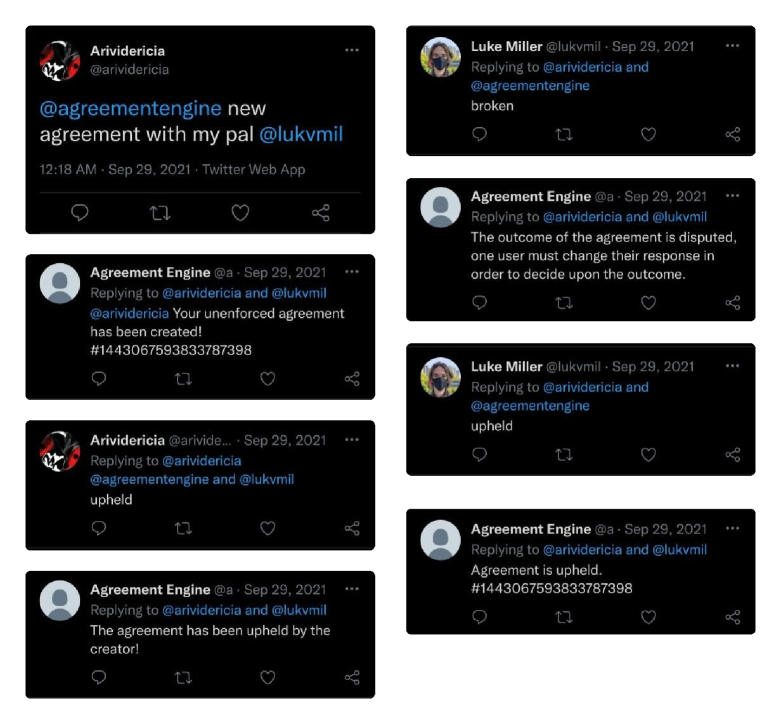Image resolution: width=781 pixels, height=724 pixels.
Task: Reply to Arividericia's new agreement tweet
Action: click(x=80, y=213)
